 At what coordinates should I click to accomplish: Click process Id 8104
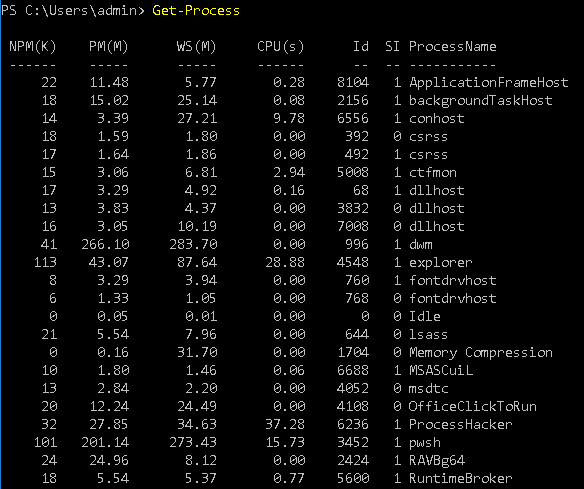pos(353,82)
